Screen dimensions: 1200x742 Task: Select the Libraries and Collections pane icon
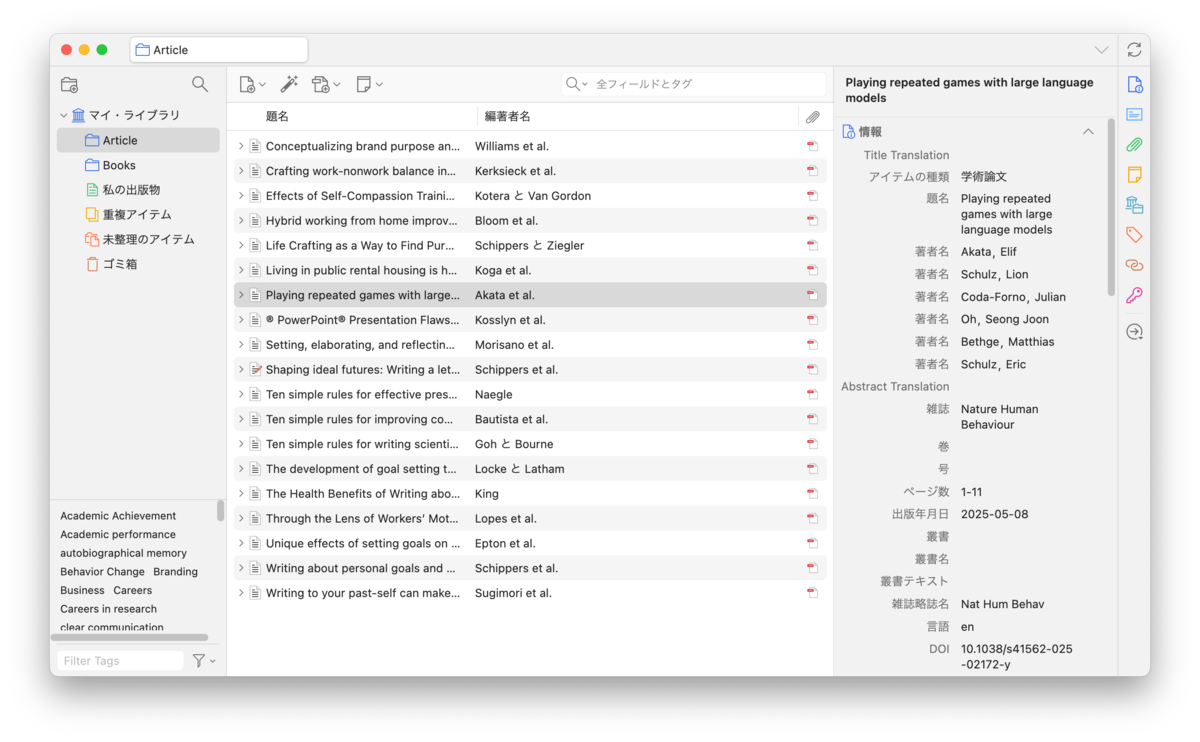coord(1134,205)
